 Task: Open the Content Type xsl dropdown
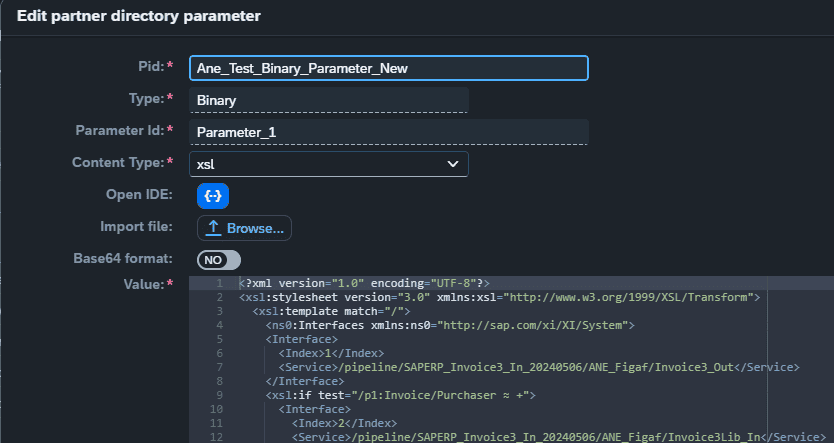tap(329, 164)
